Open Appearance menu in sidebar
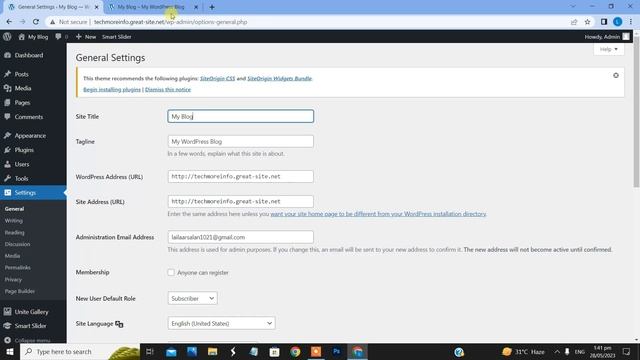Image resolution: width=640 pixels, height=360 pixels. tap(30, 136)
